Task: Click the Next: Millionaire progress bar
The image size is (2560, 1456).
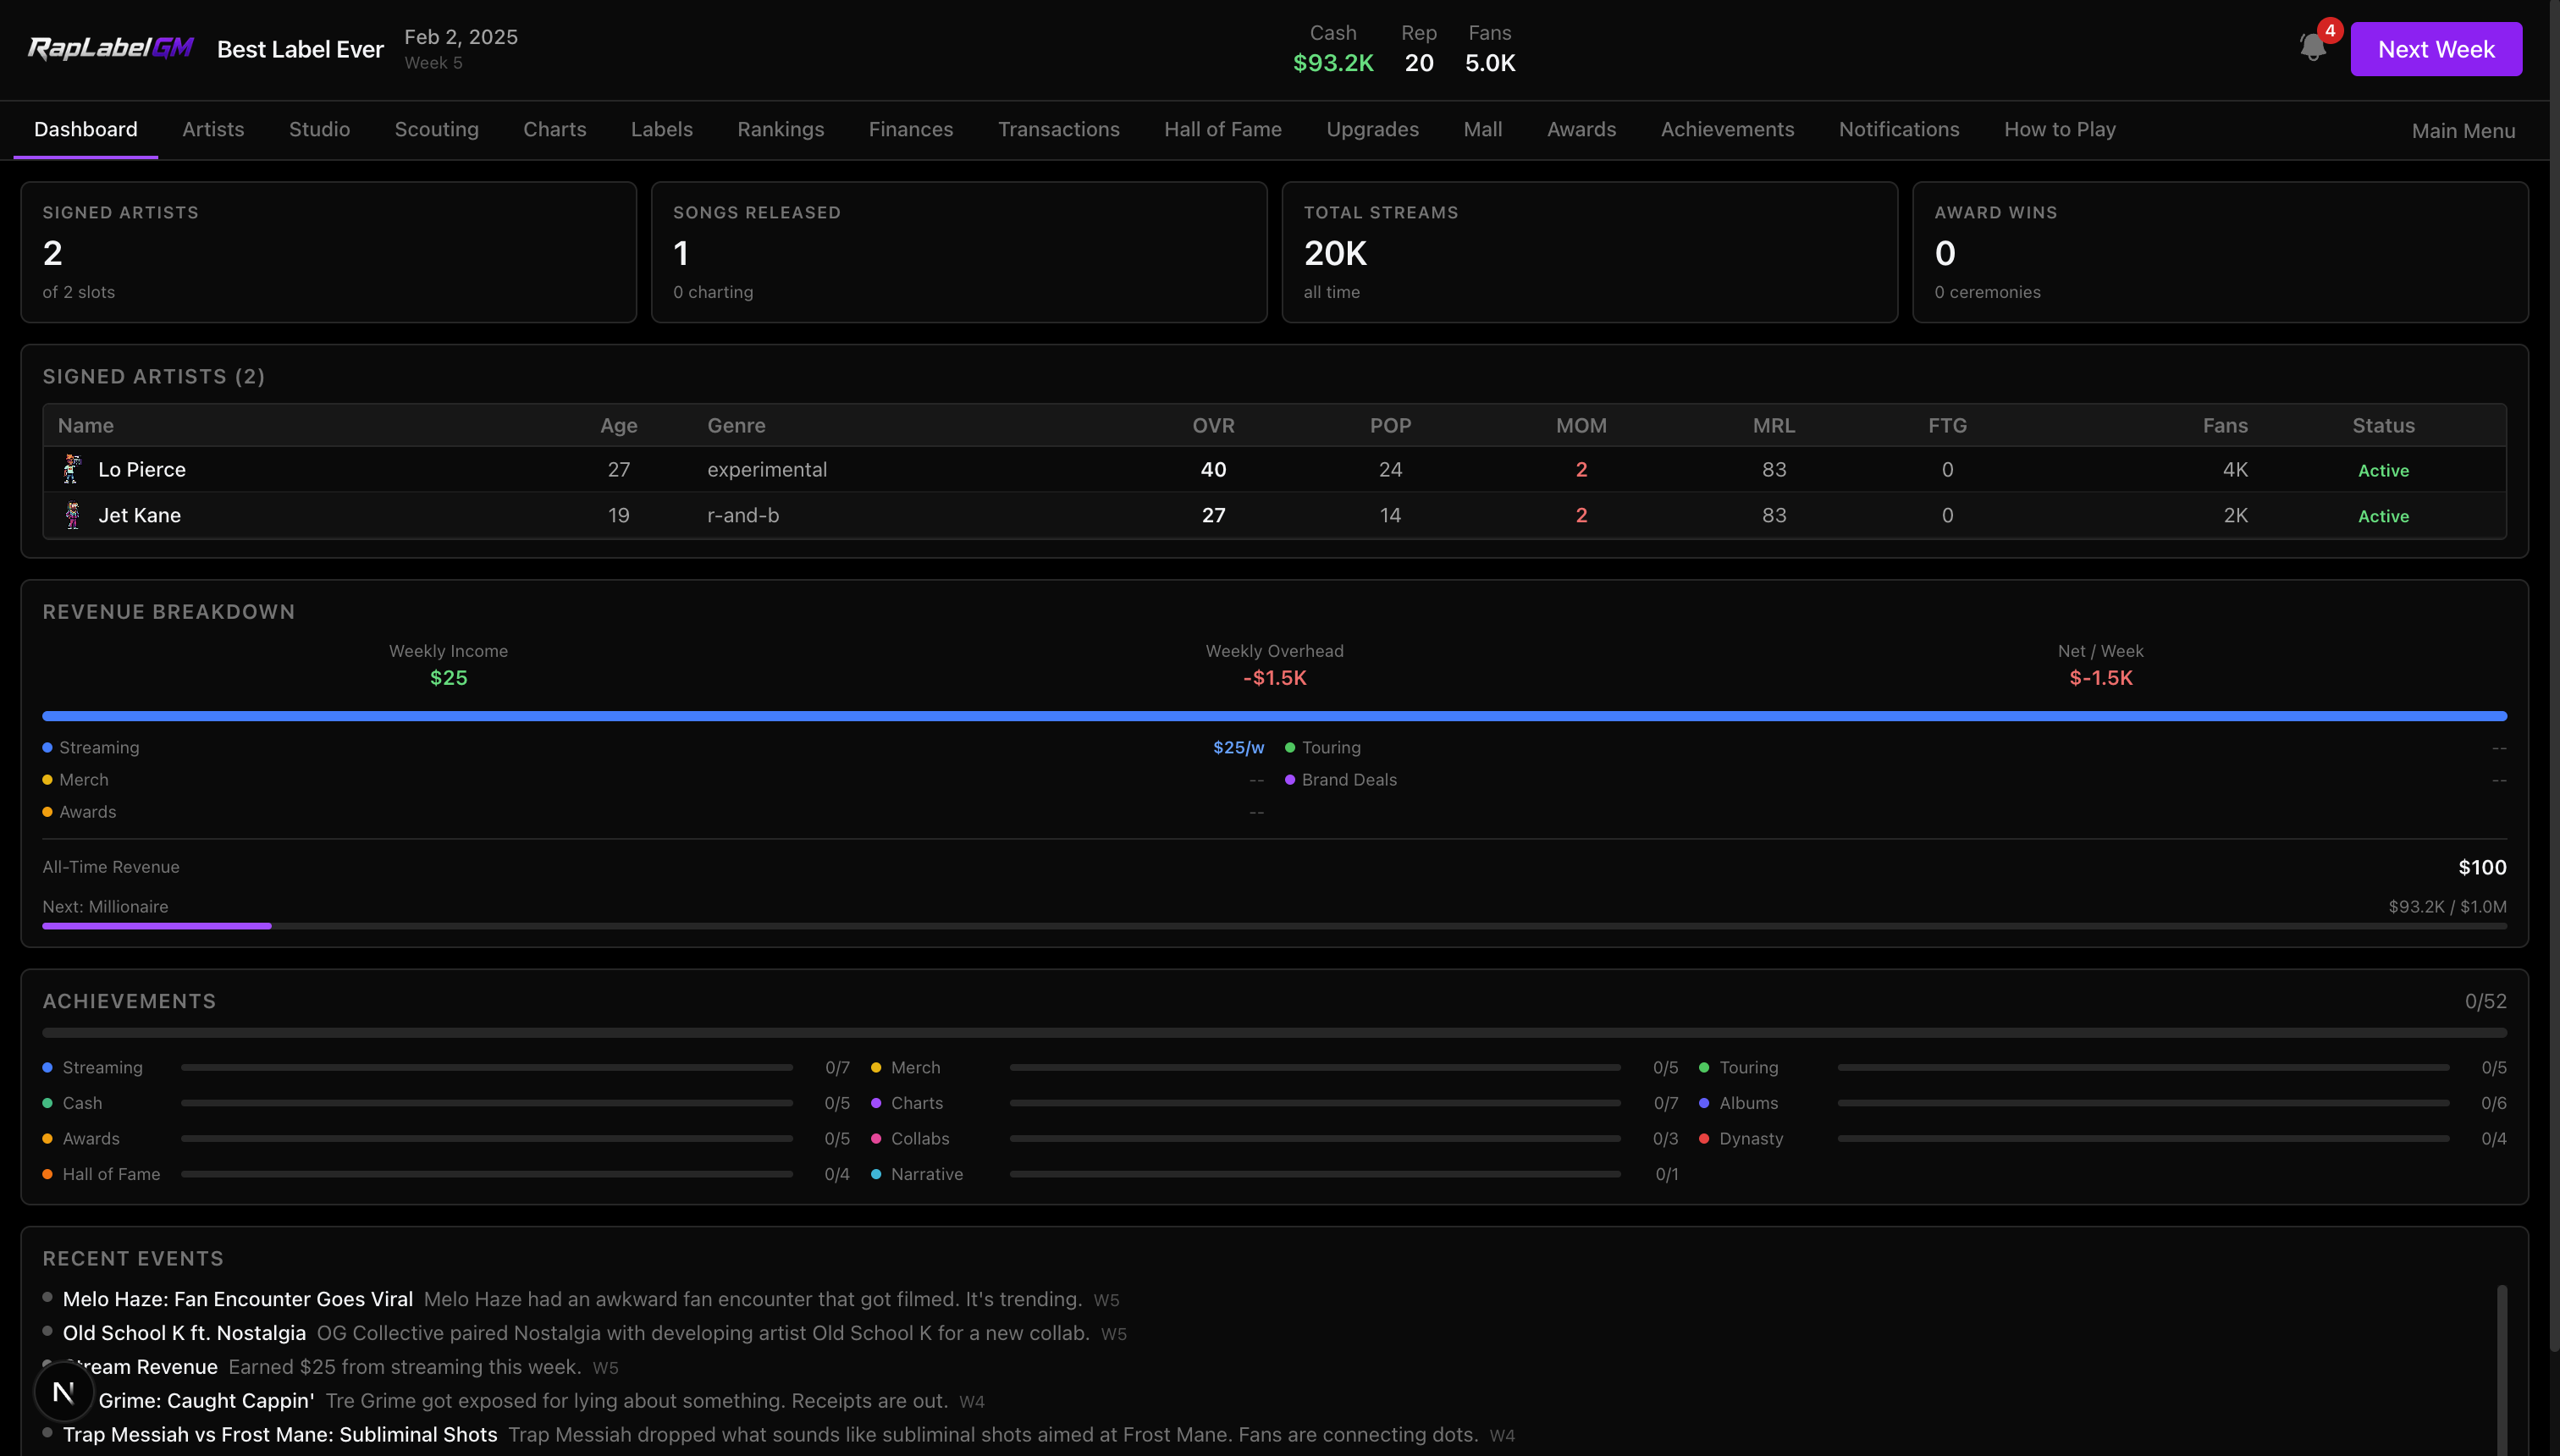Action: [1274, 926]
